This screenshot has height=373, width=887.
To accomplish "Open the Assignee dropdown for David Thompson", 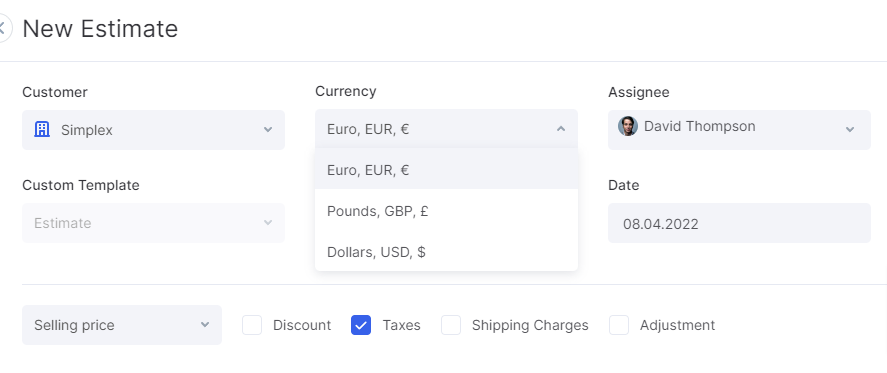I will (x=739, y=130).
